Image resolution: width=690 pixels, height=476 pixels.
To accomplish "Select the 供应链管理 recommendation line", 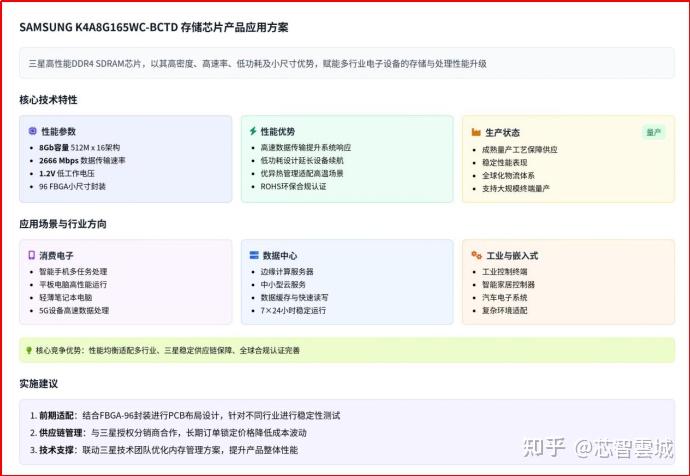I will 168,433.
